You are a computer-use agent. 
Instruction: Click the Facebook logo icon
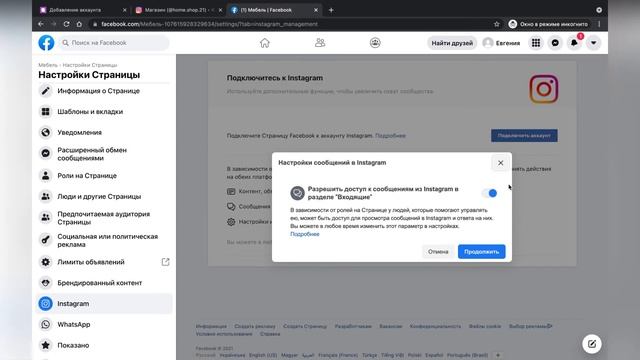pyautogui.click(x=46, y=42)
